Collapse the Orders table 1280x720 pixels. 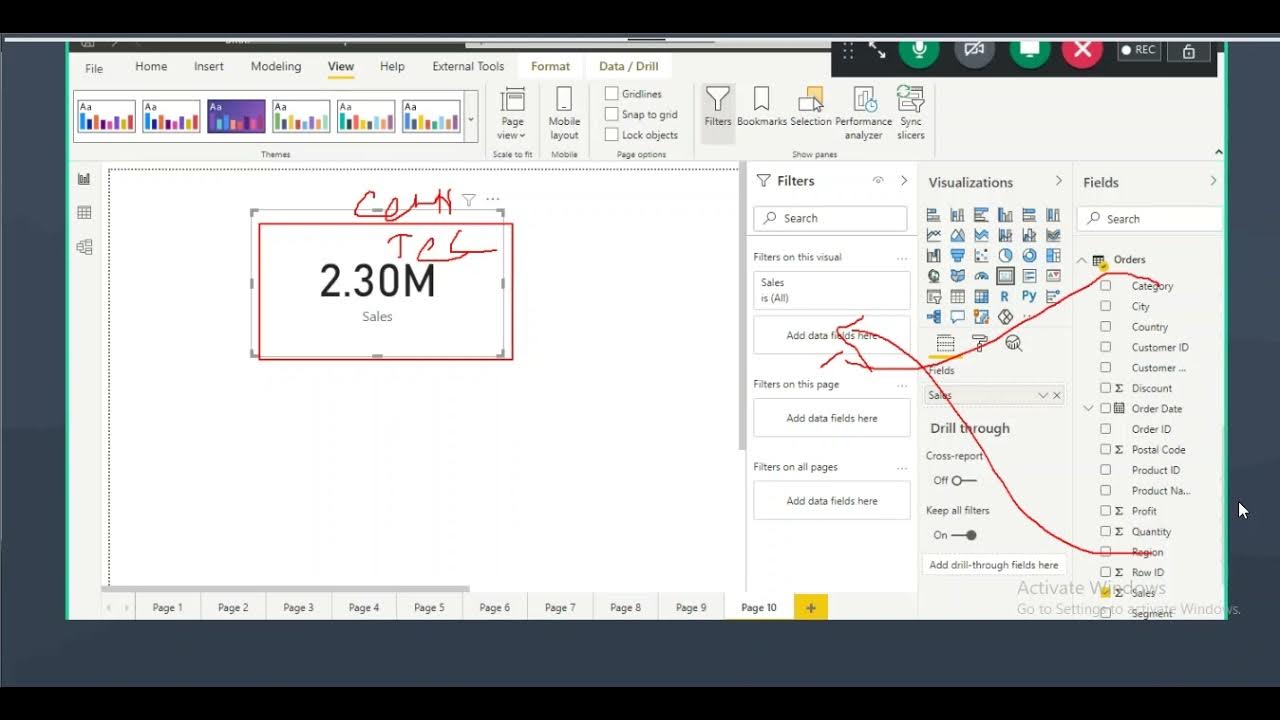coord(1082,260)
